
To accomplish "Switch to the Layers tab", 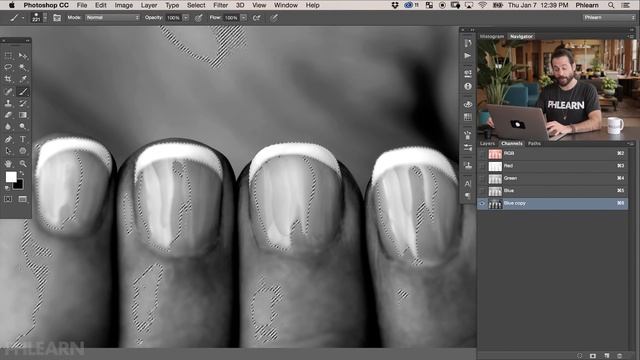I will pos(487,144).
